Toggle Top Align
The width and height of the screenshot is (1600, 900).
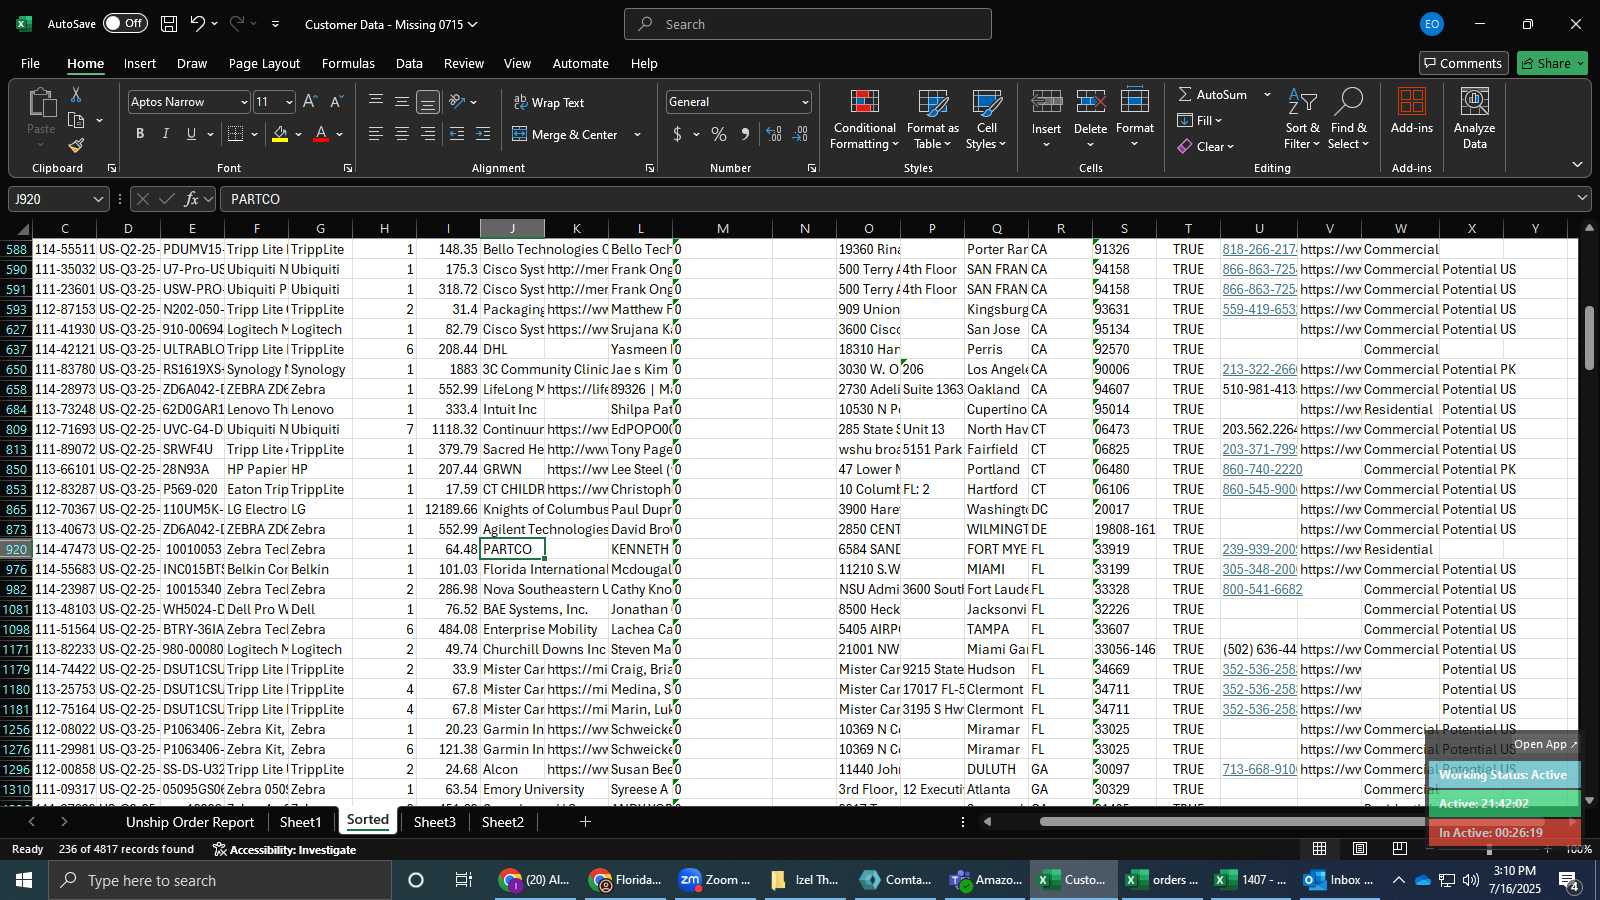click(375, 102)
